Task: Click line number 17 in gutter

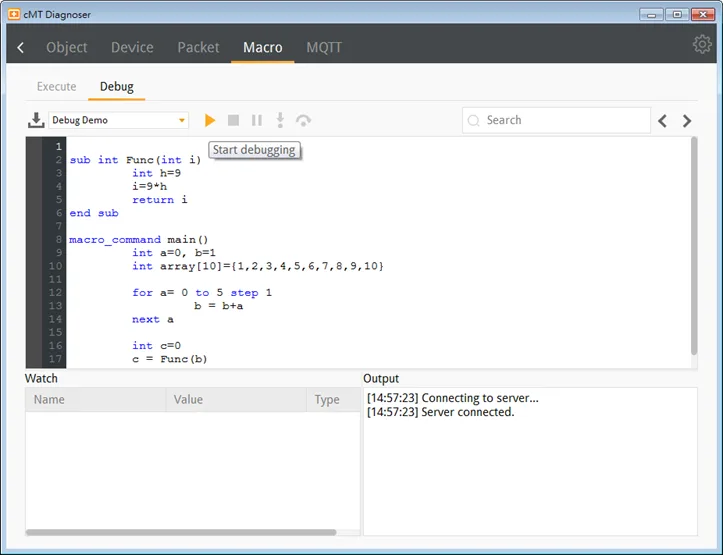Action: [55, 359]
